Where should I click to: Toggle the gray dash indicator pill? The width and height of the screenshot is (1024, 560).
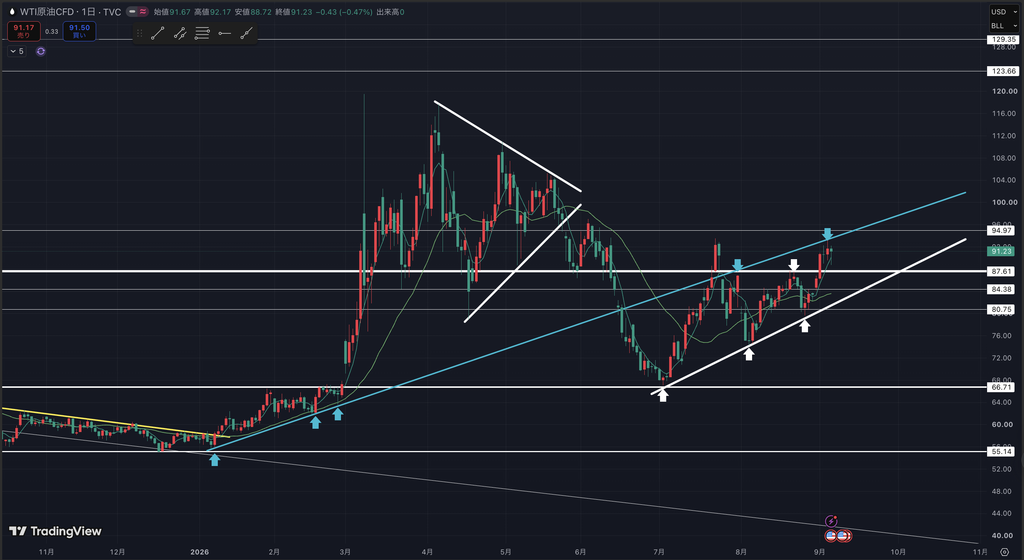click(132, 12)
